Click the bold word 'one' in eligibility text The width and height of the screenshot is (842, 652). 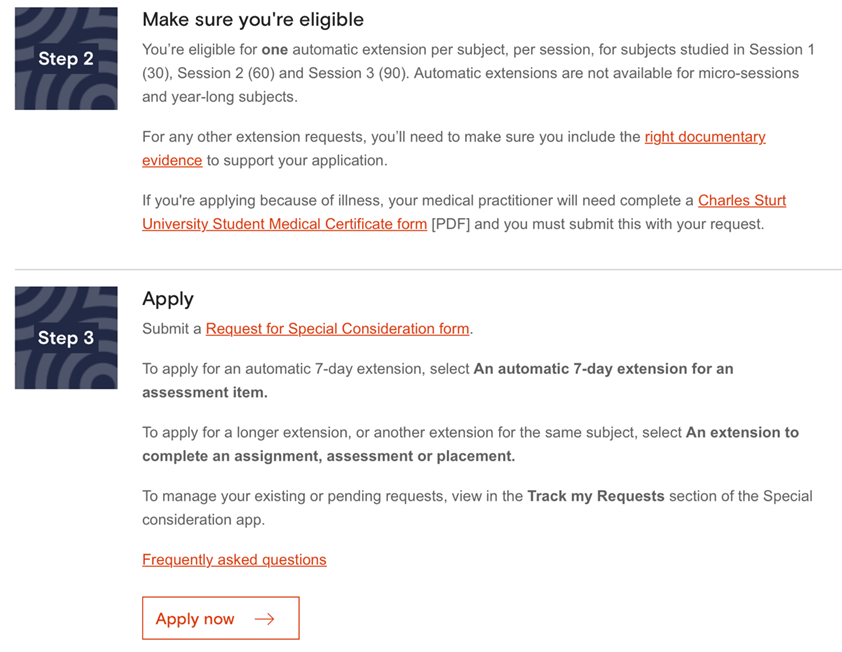tap(274, 49)
